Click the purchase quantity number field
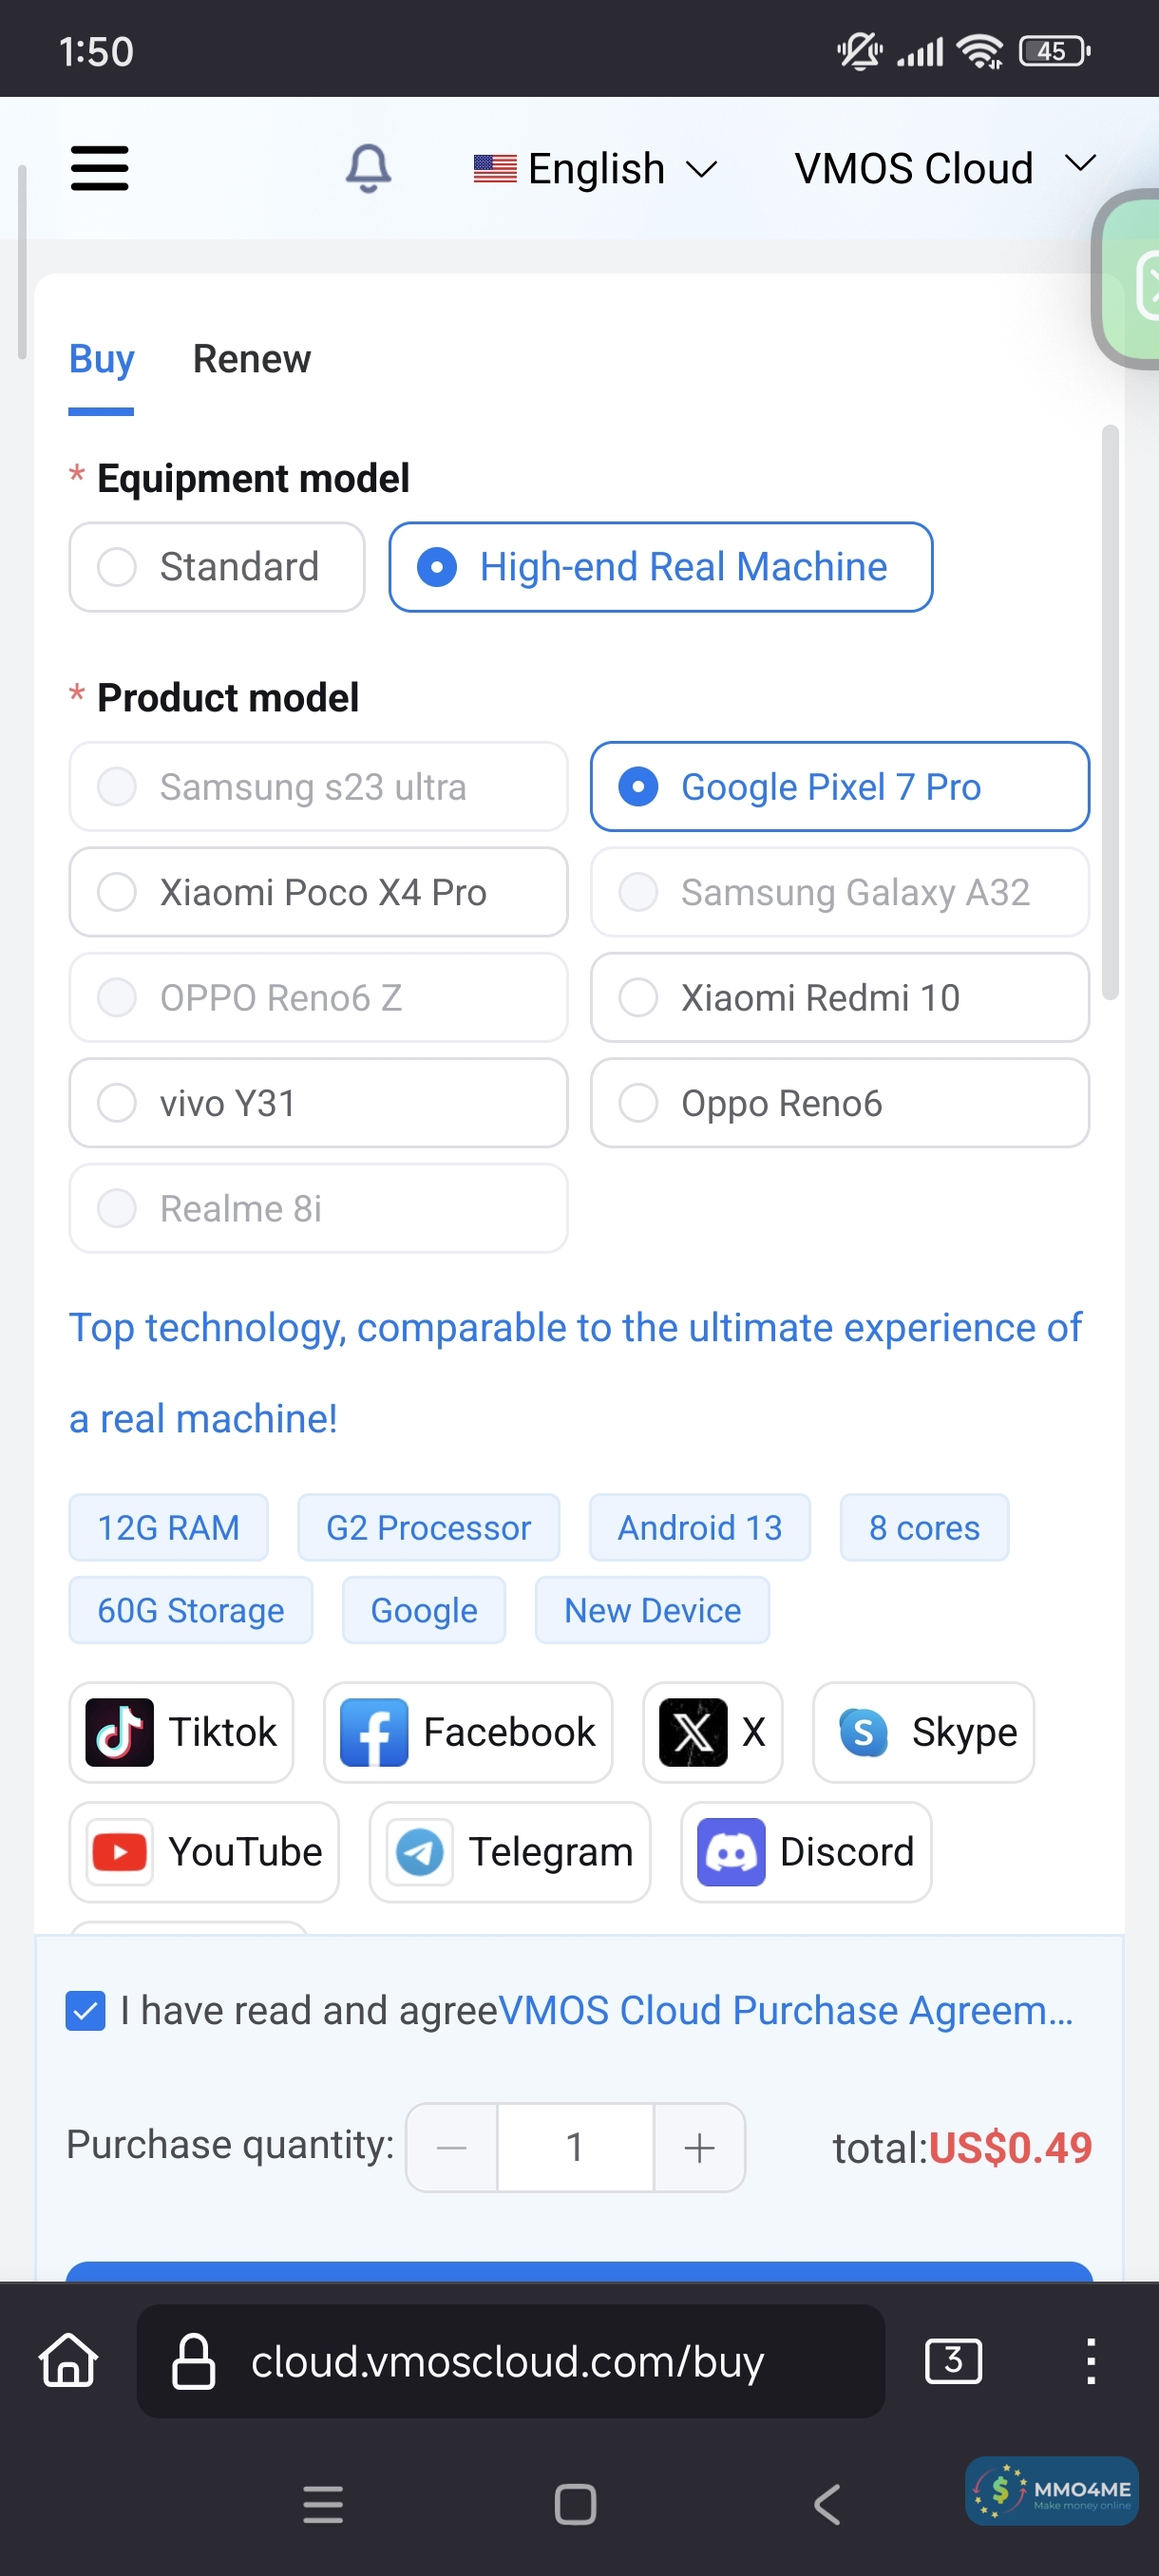Screen dimensions: 1159x2576 tap(575, 2147)
